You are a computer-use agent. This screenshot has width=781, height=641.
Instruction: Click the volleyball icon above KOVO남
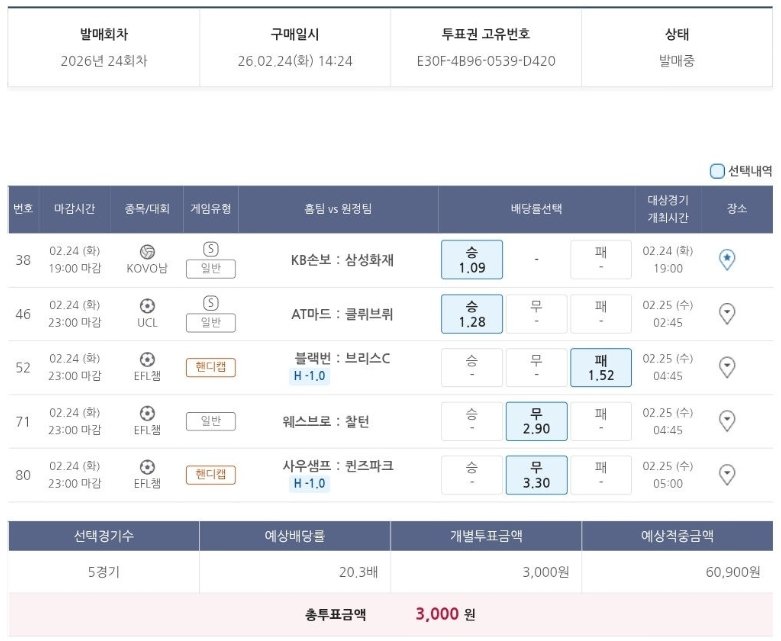147,251
